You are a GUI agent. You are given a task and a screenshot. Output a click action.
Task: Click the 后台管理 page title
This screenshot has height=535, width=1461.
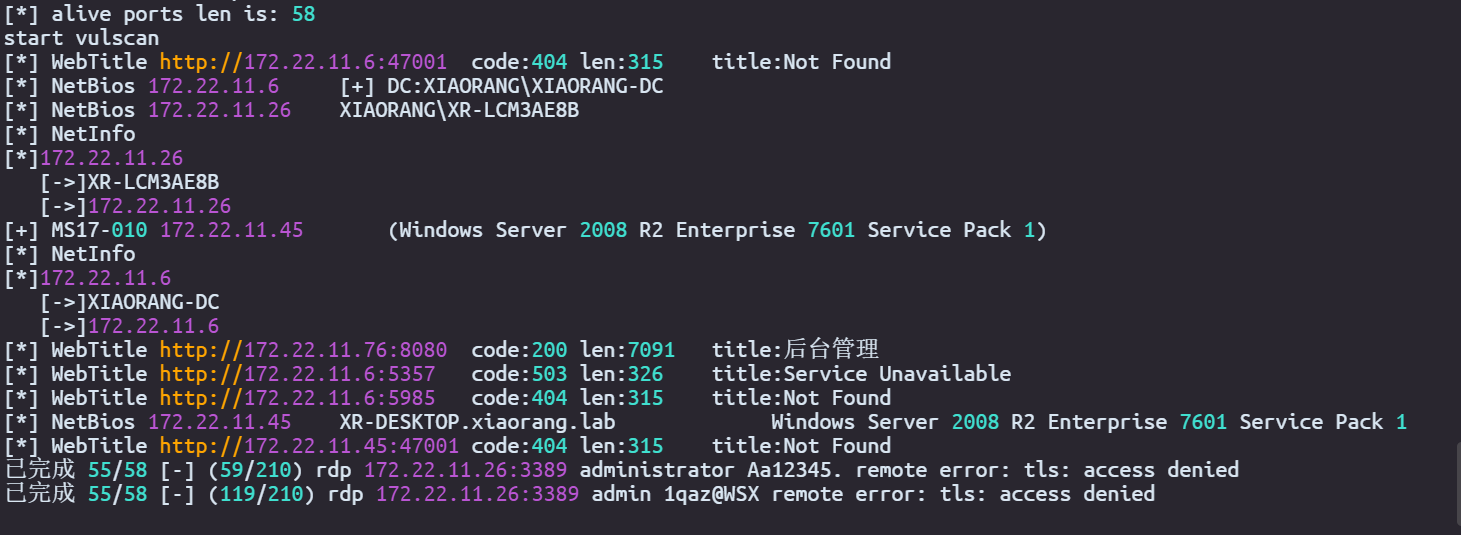click(831, 350)
